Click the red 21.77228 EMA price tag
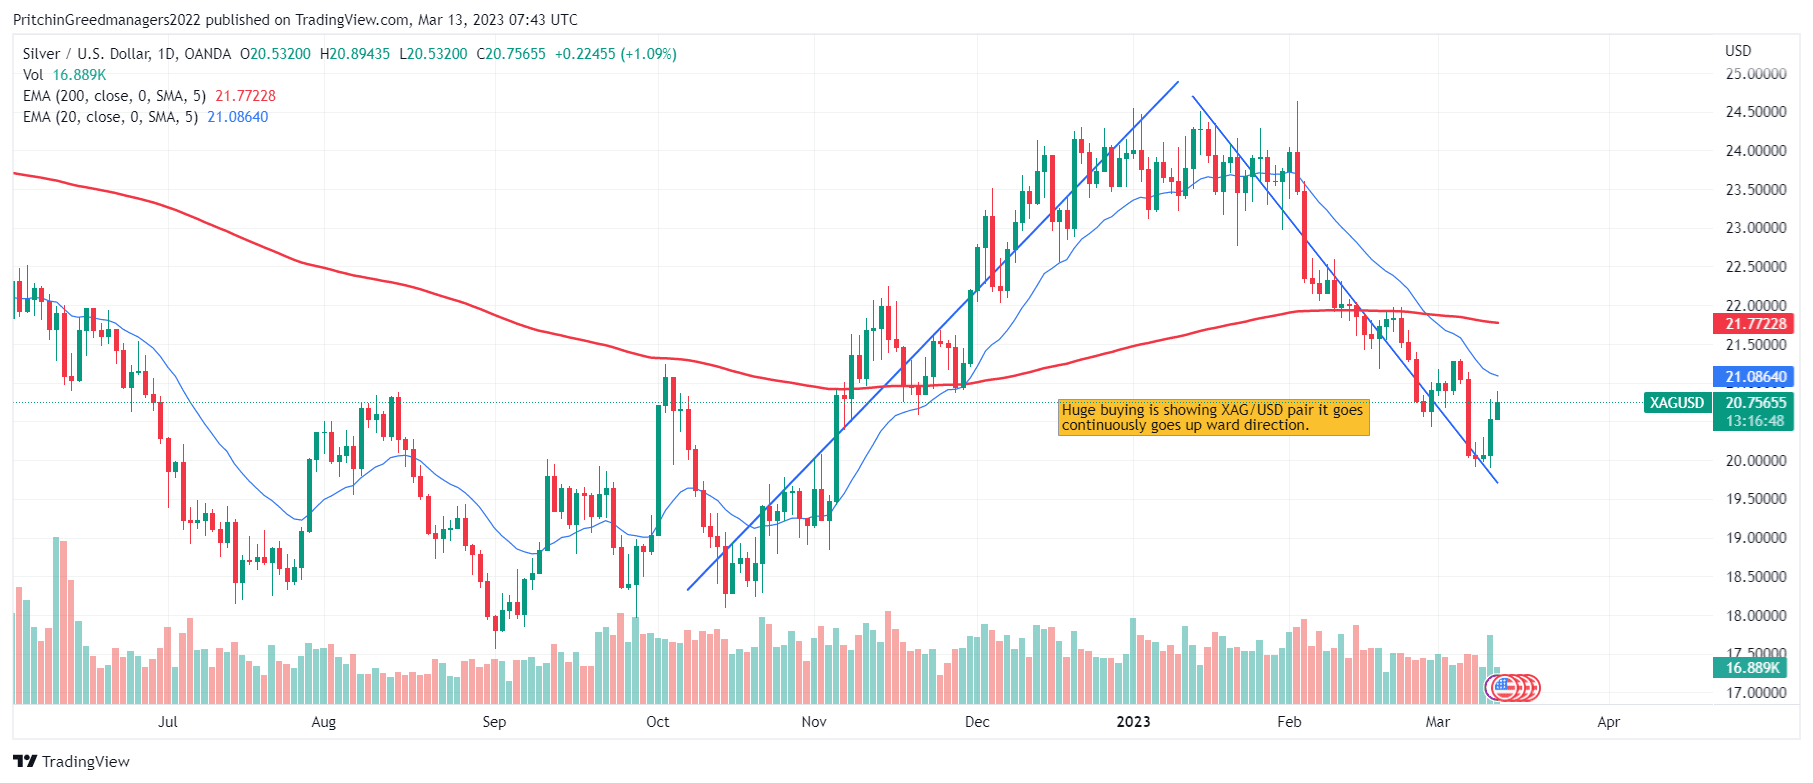 1754,324
